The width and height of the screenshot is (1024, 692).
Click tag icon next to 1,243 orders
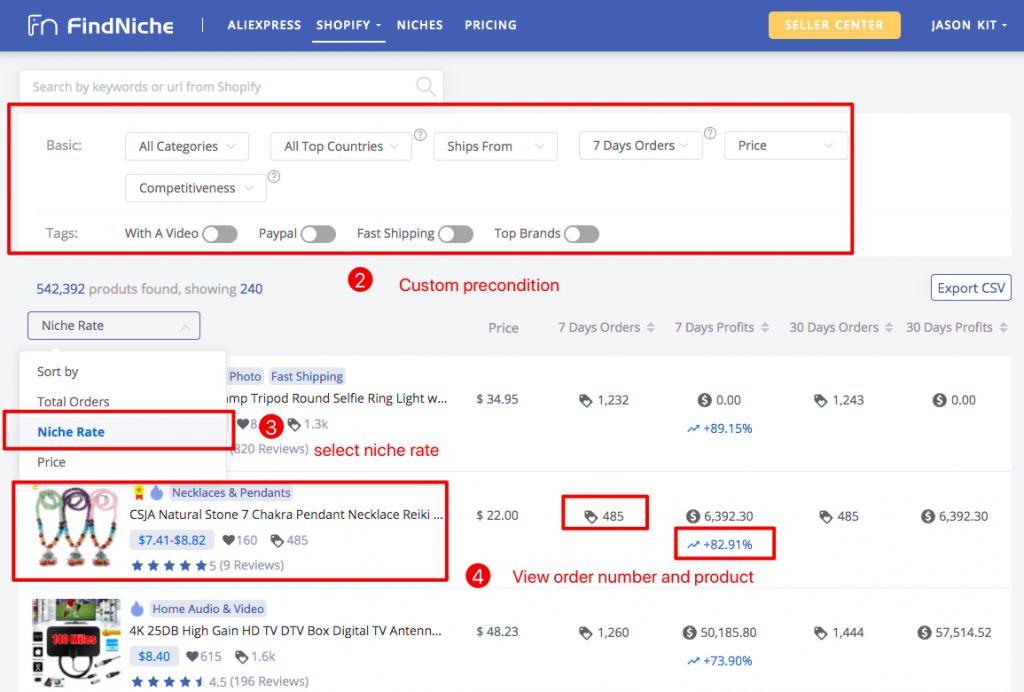(x=821, y=400)
